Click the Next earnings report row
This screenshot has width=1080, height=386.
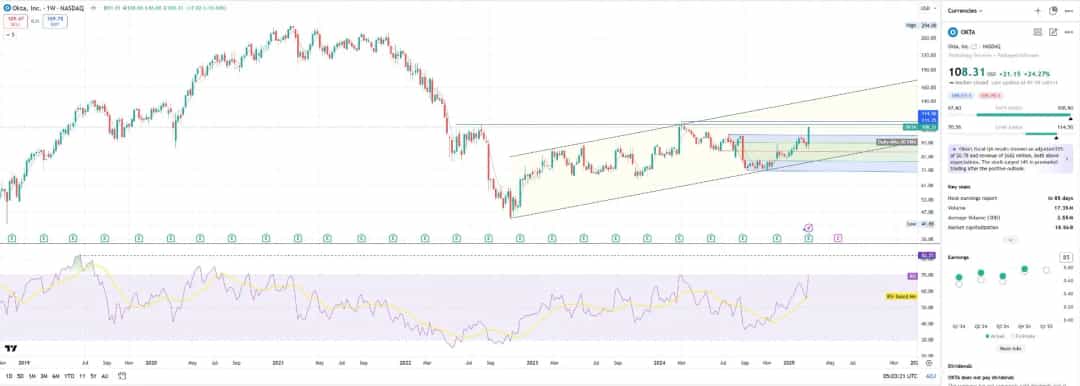[1010, 198]
